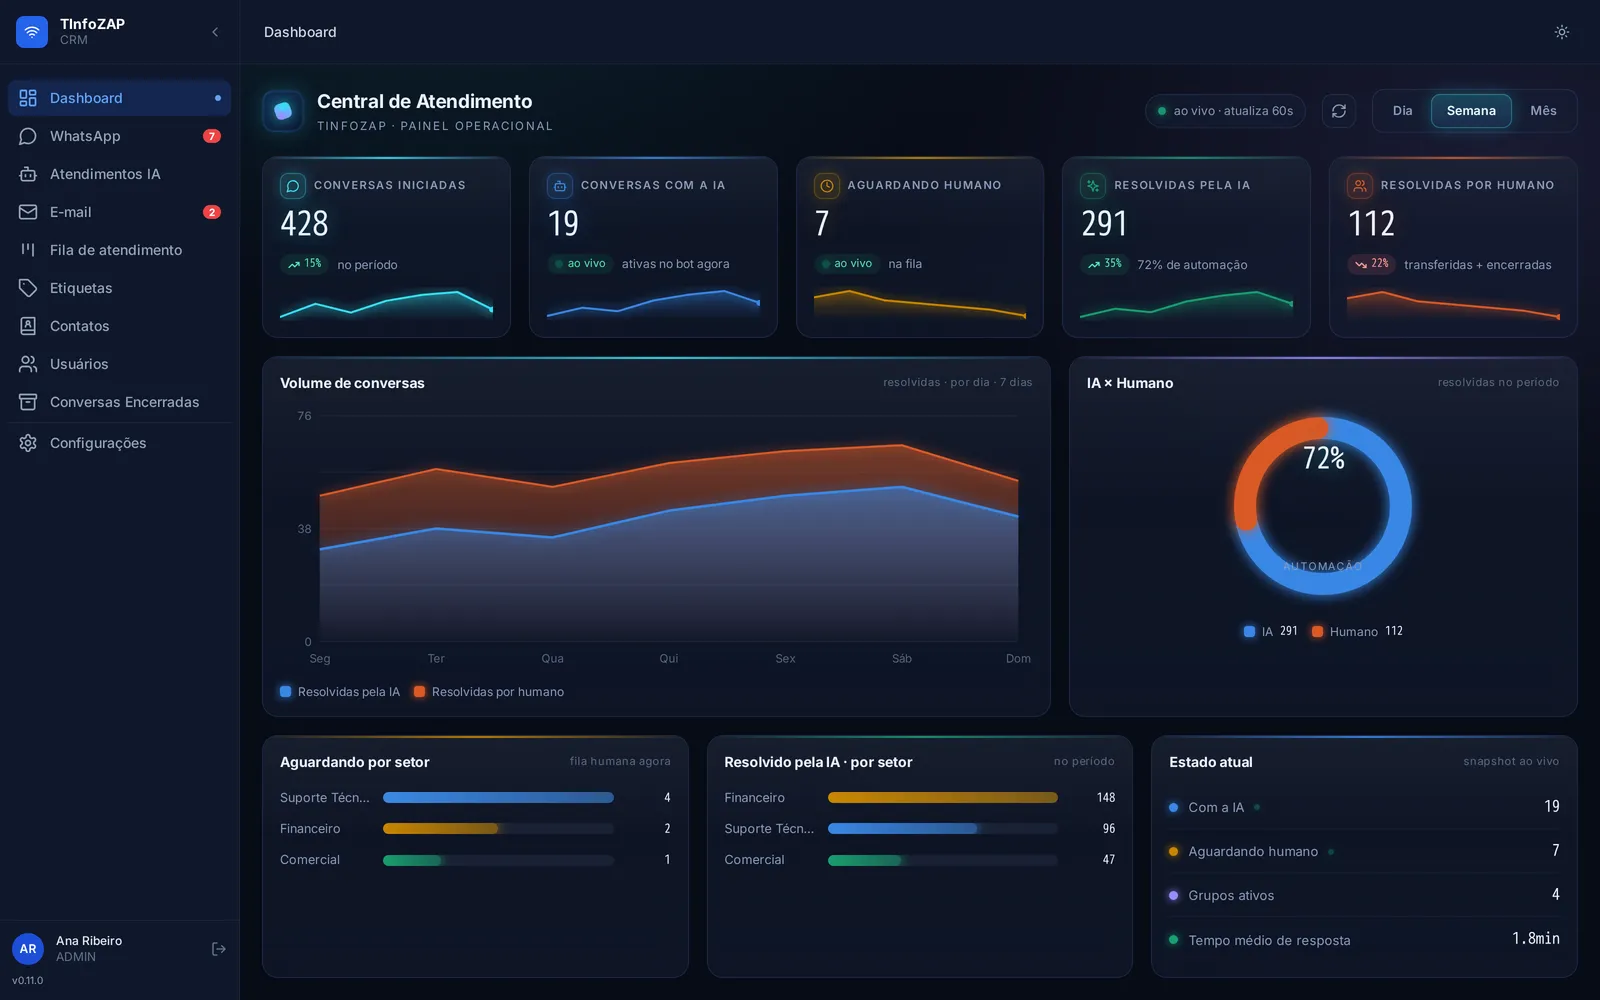The image size is (1600, 1000).
Task: Click the TInfoZAP wifi logo icon
Action: tap(32, 32)
